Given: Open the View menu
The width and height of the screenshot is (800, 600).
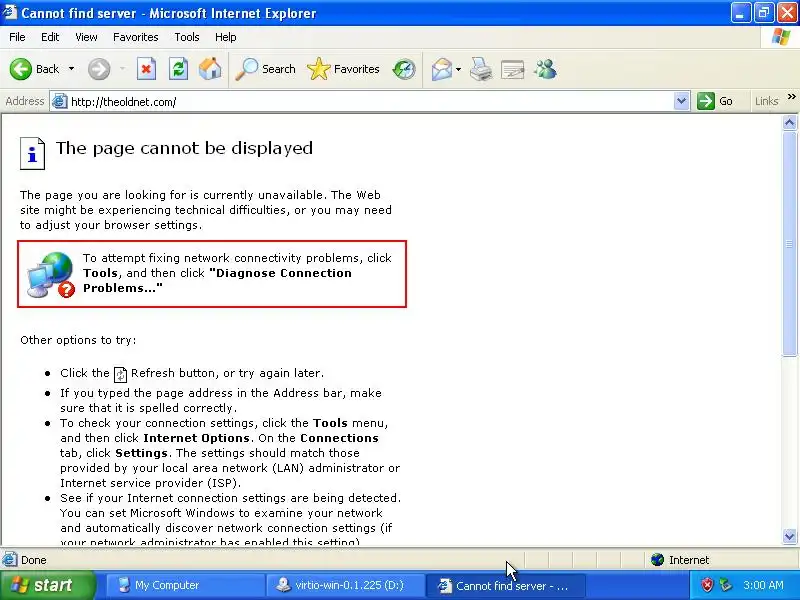Looking at the screenshot, I should click(x=86, y=37).
